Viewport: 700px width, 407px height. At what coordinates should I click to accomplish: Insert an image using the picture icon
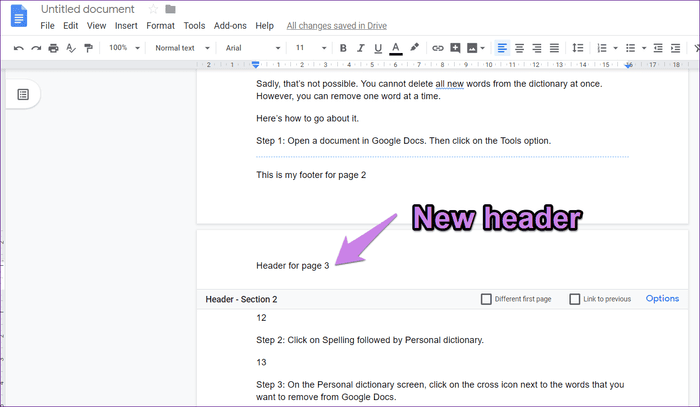pos(472,48)
